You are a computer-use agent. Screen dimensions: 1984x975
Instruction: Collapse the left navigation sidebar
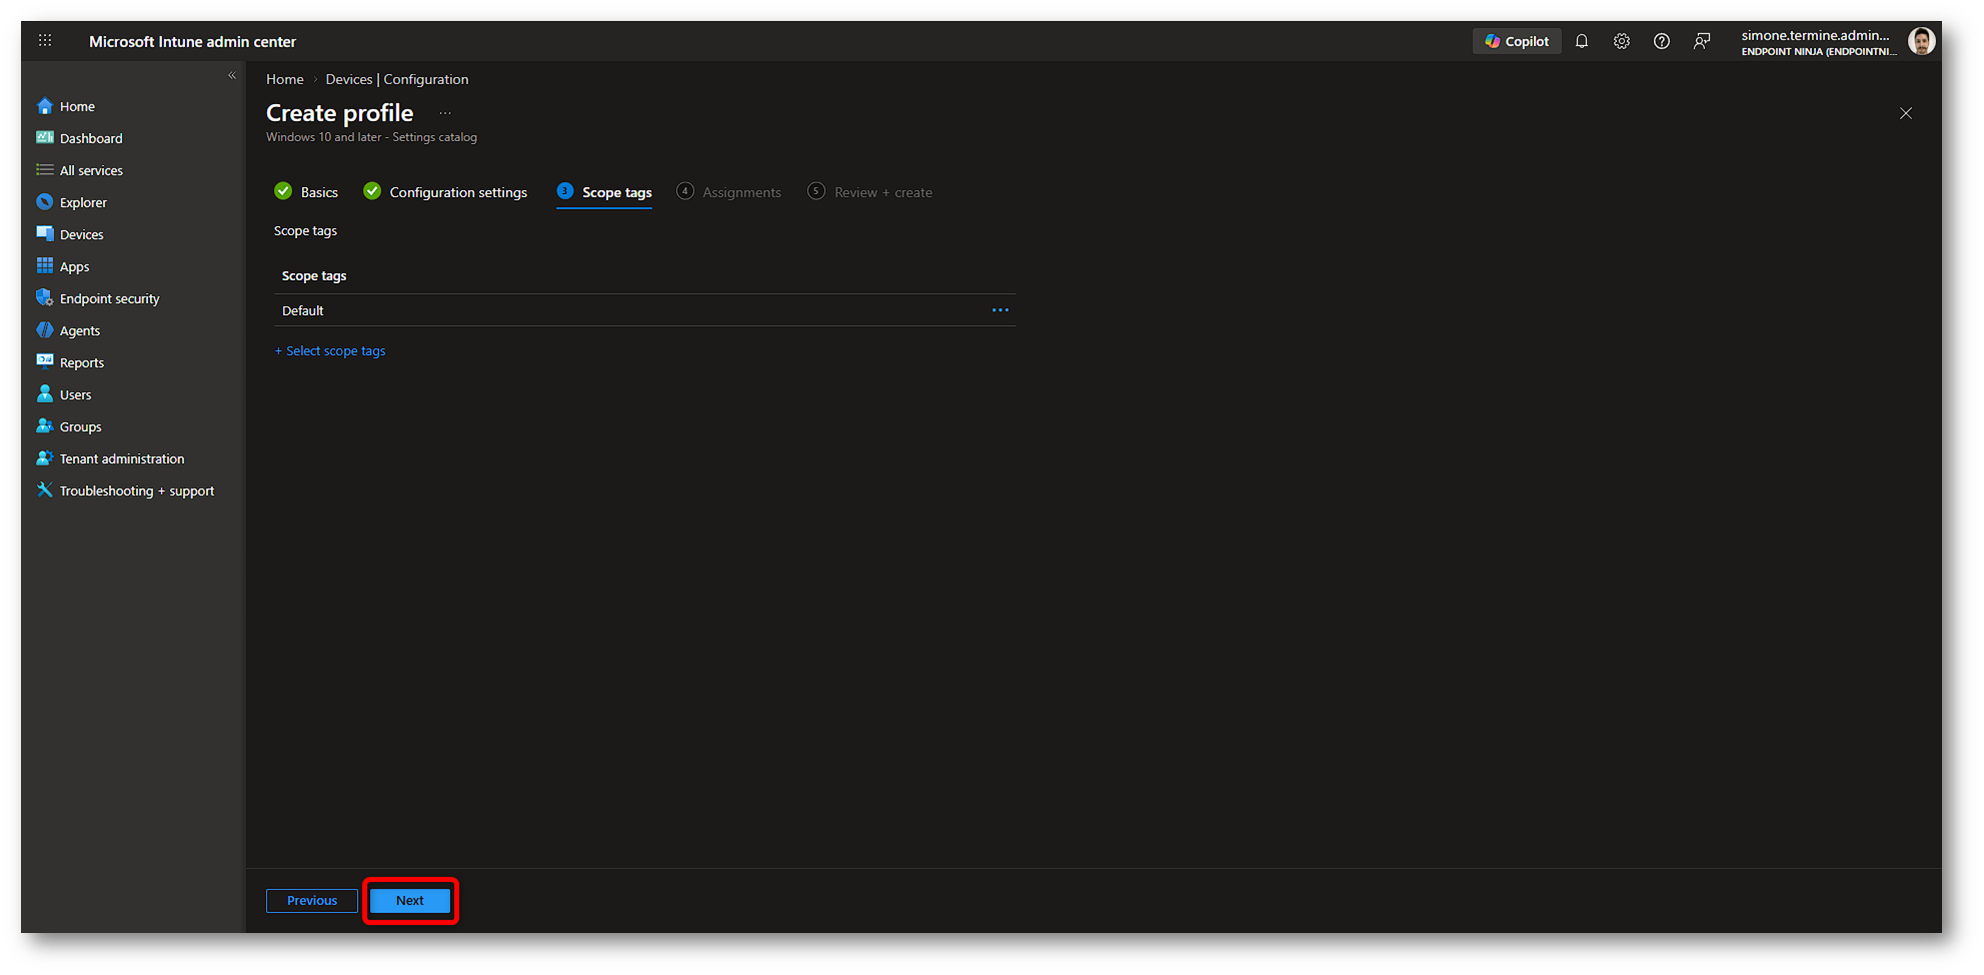click(x=232, y=76)
